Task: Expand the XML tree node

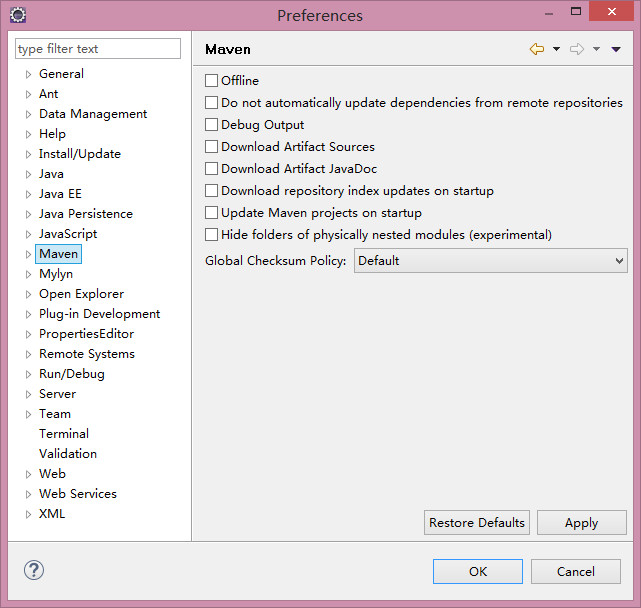Action: (x=28, y=514)
